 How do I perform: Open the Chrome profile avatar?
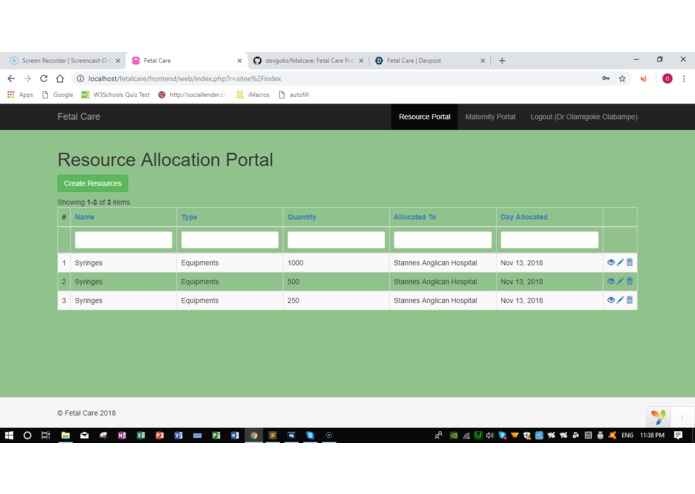667,78
